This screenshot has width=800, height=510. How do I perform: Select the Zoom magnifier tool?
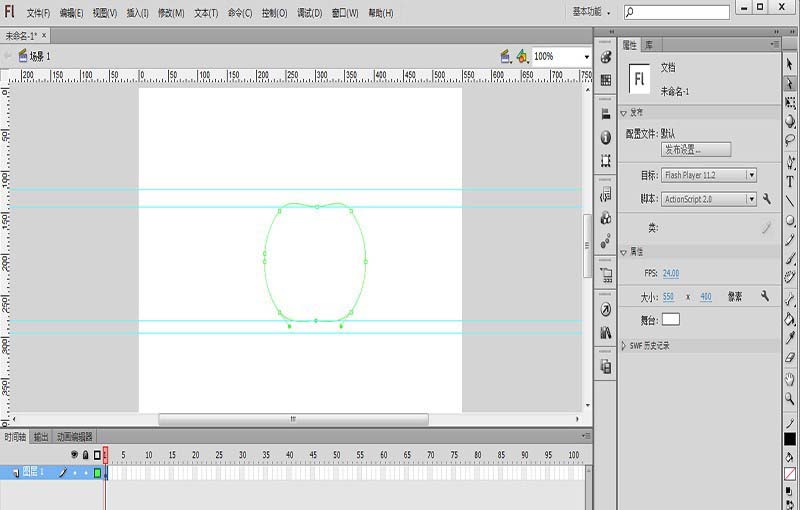pos(790,398)
